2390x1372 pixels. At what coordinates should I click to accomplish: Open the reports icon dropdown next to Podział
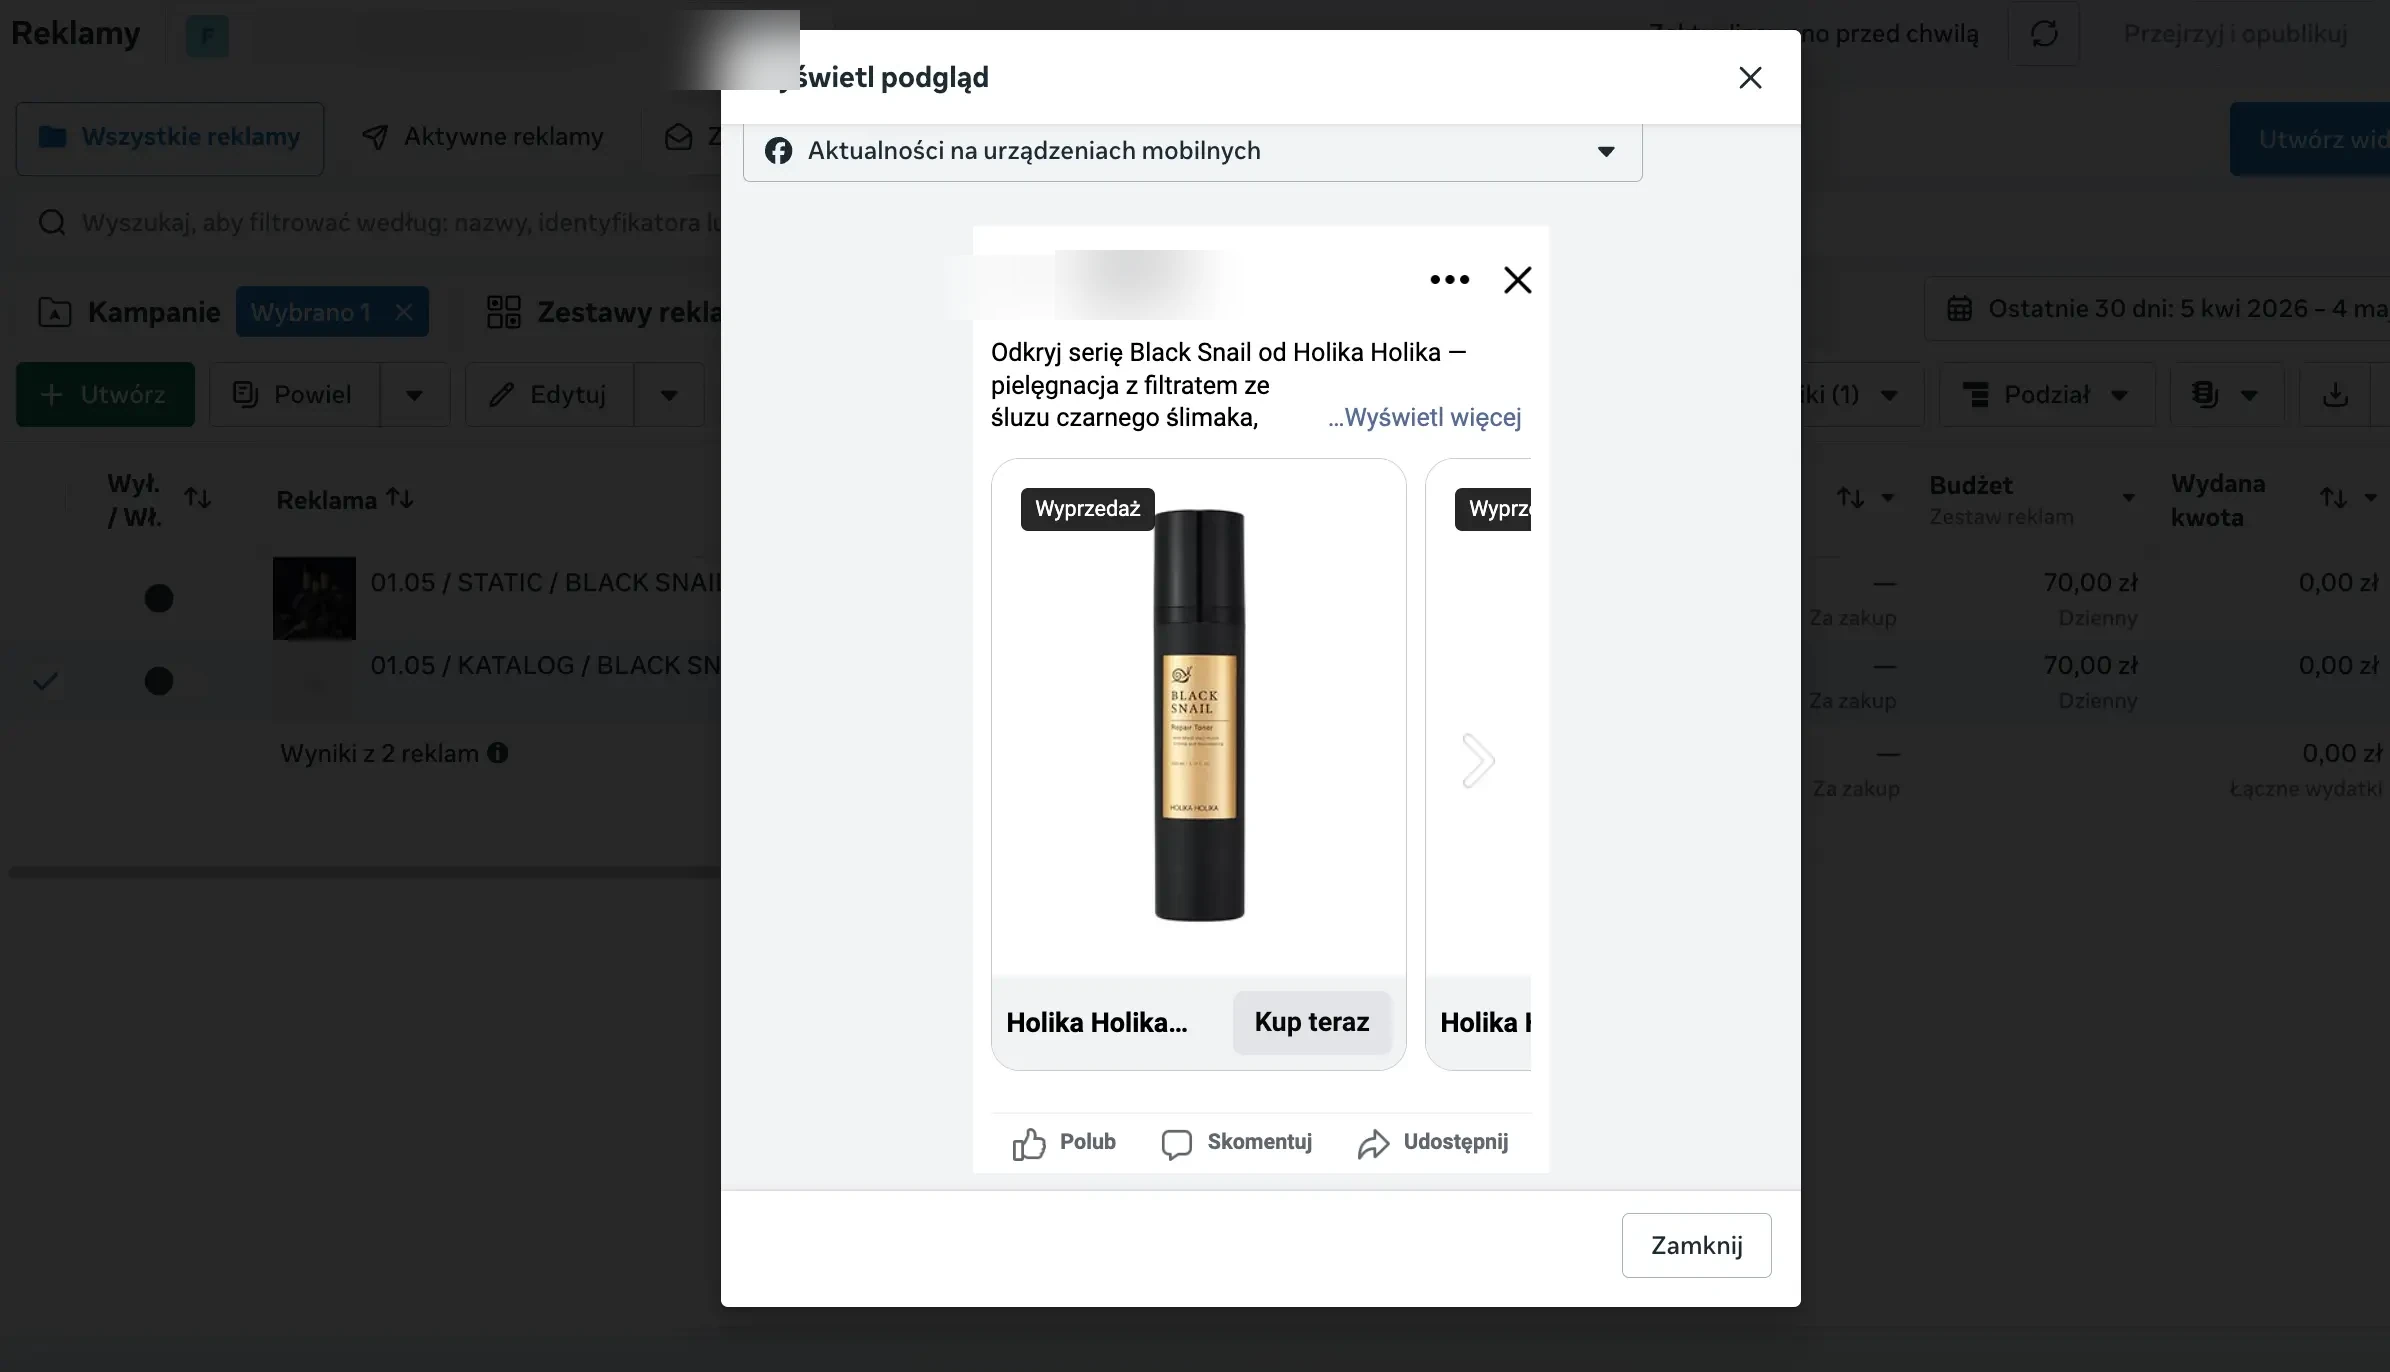(x=2226, y=395)
